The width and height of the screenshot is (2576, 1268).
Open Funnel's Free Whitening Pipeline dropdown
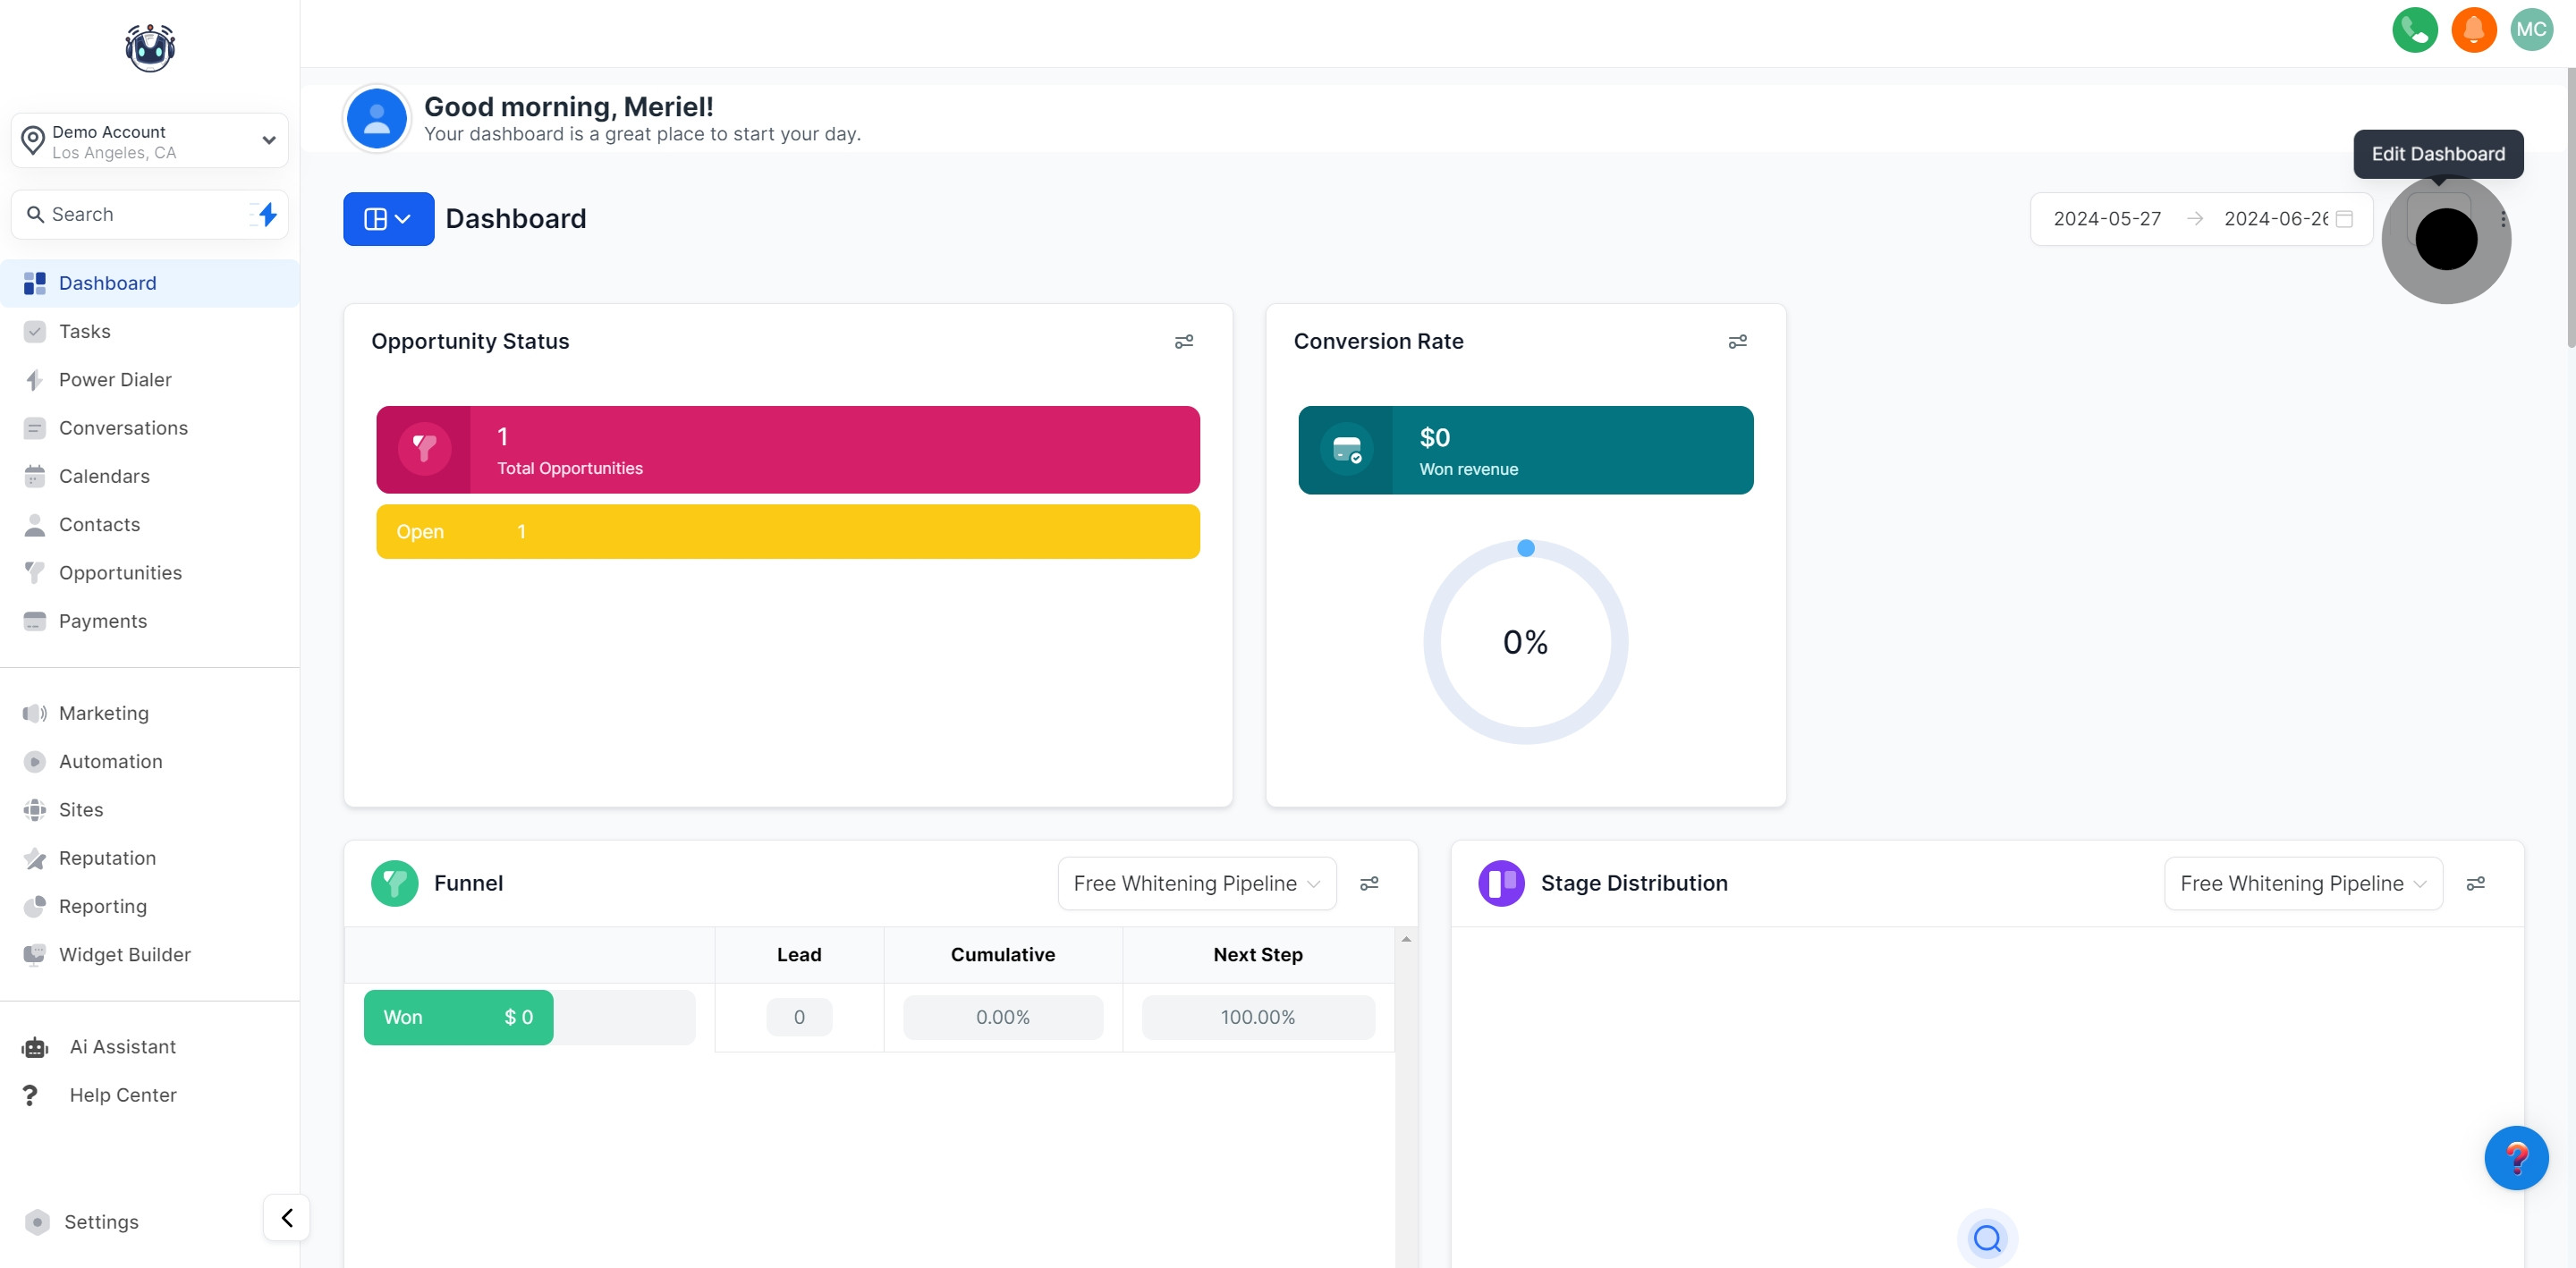1196,883
